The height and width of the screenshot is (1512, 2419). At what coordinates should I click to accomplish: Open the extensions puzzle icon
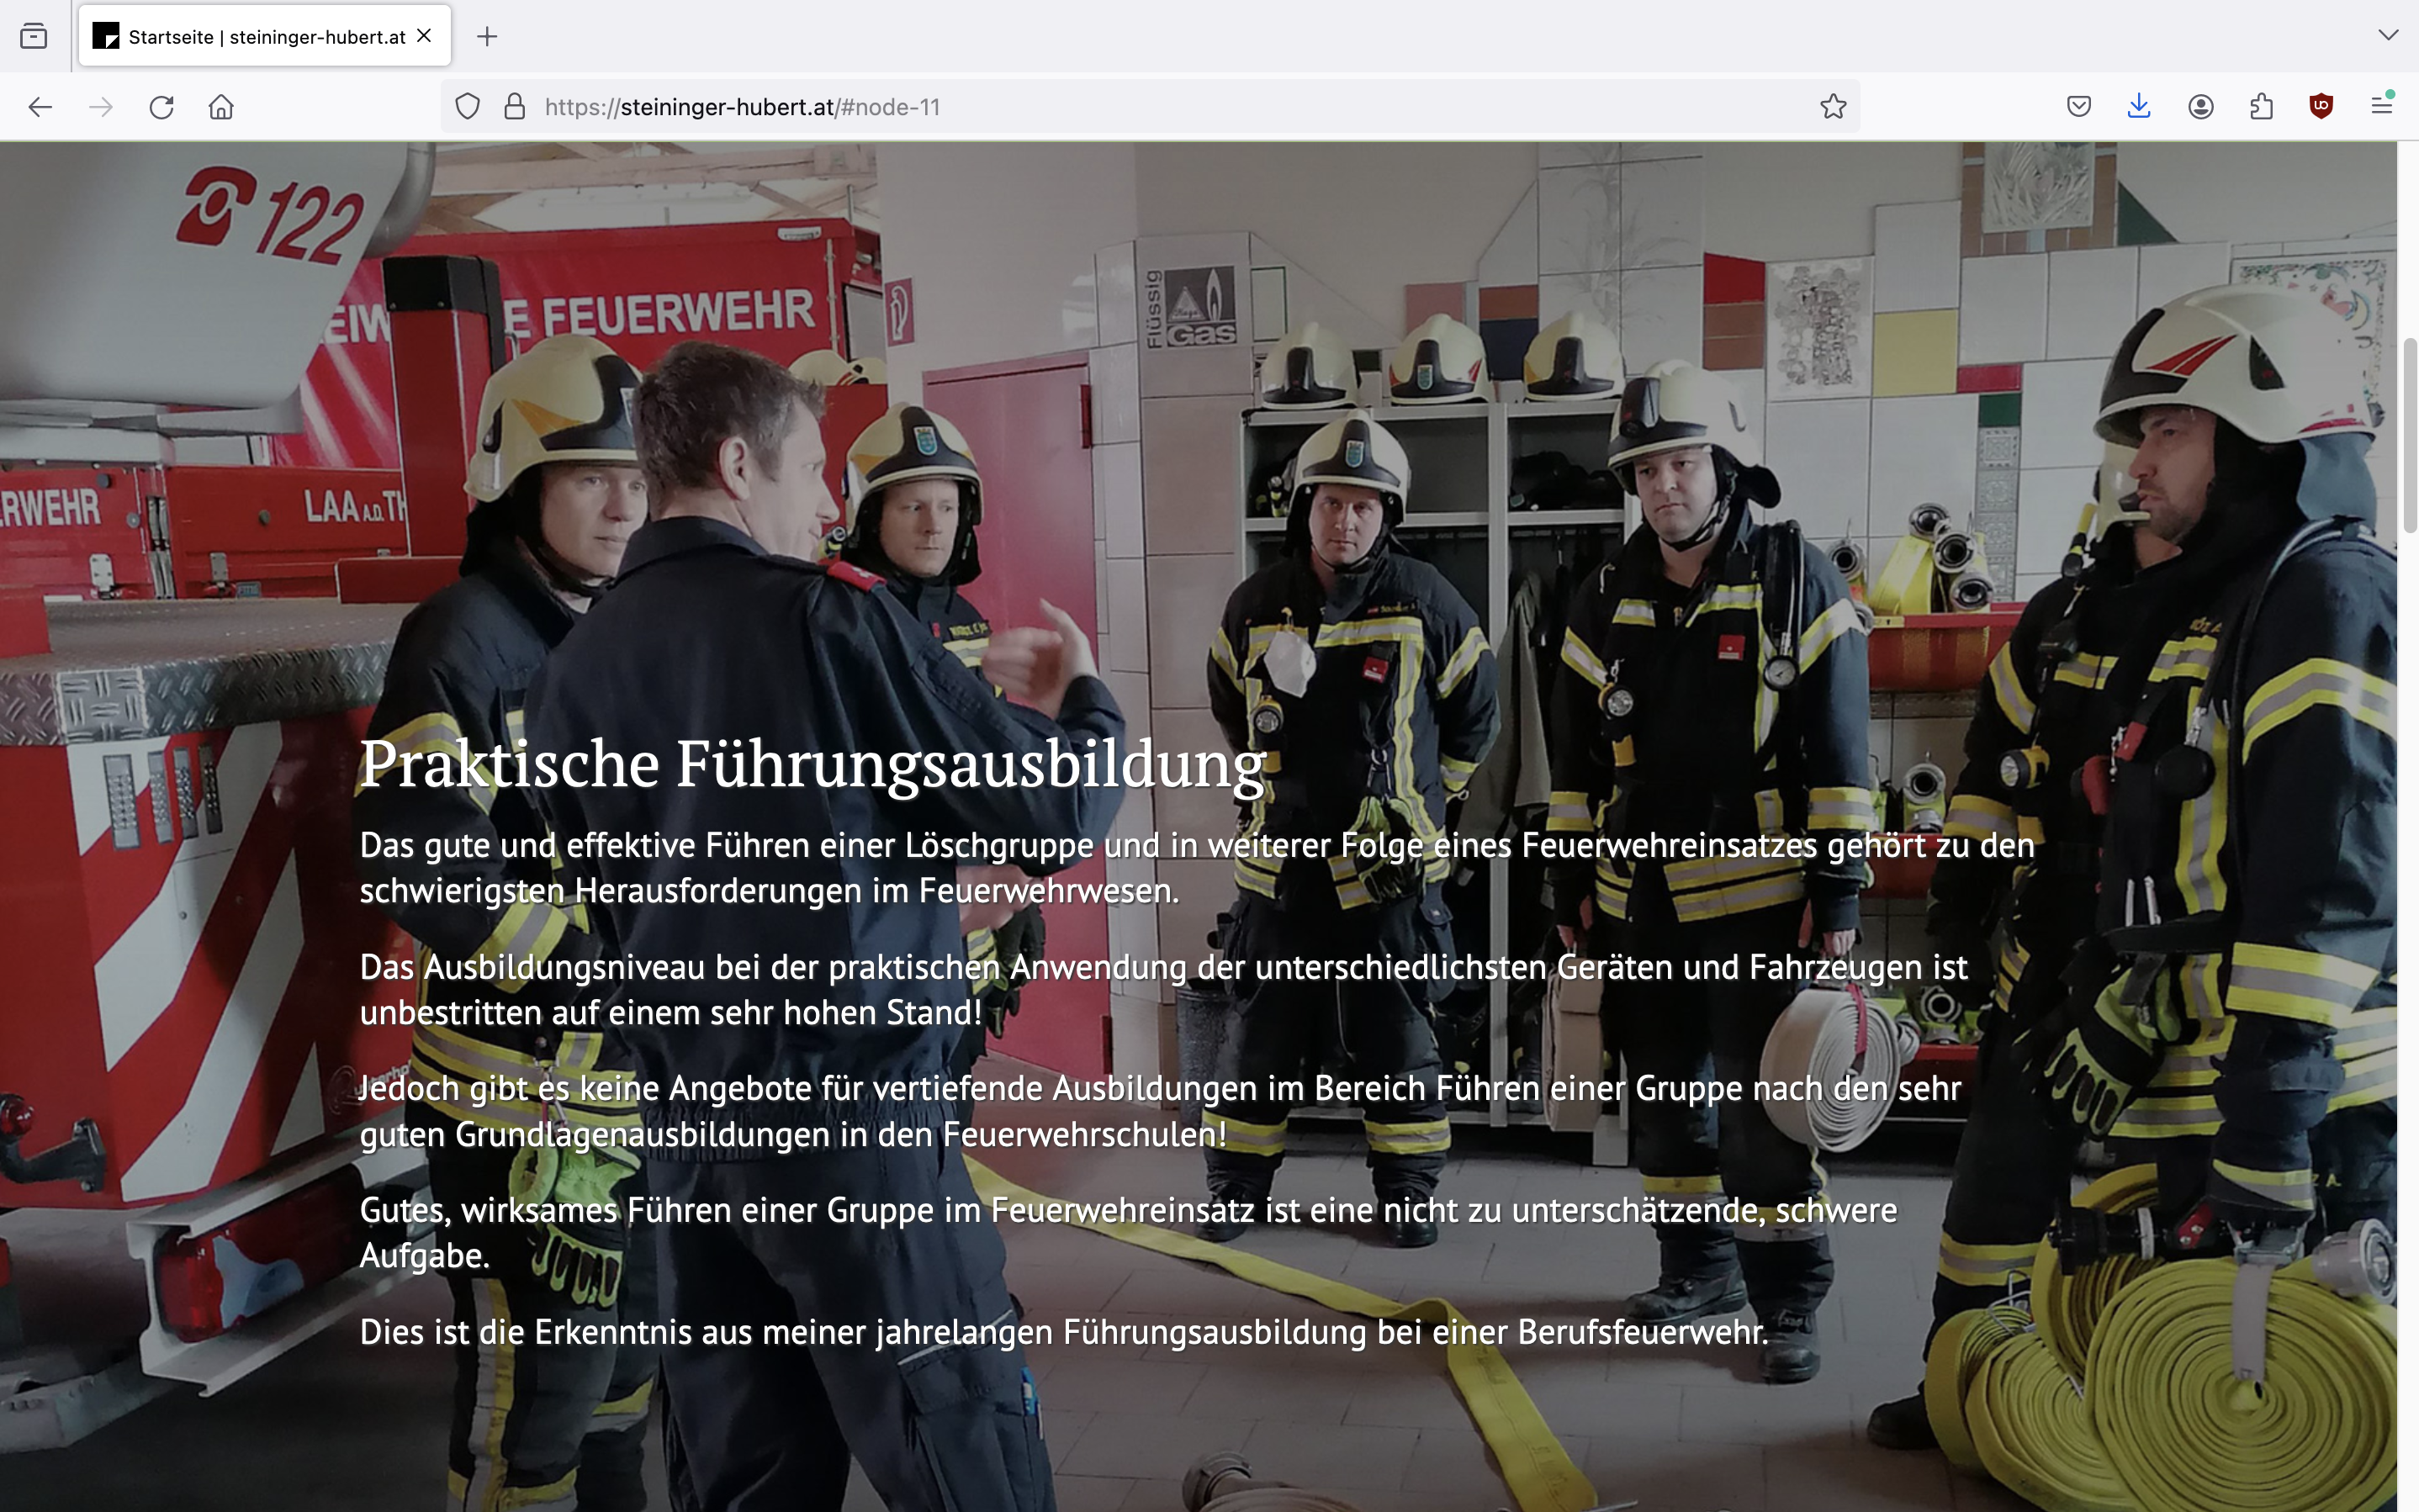point(2261,107)
